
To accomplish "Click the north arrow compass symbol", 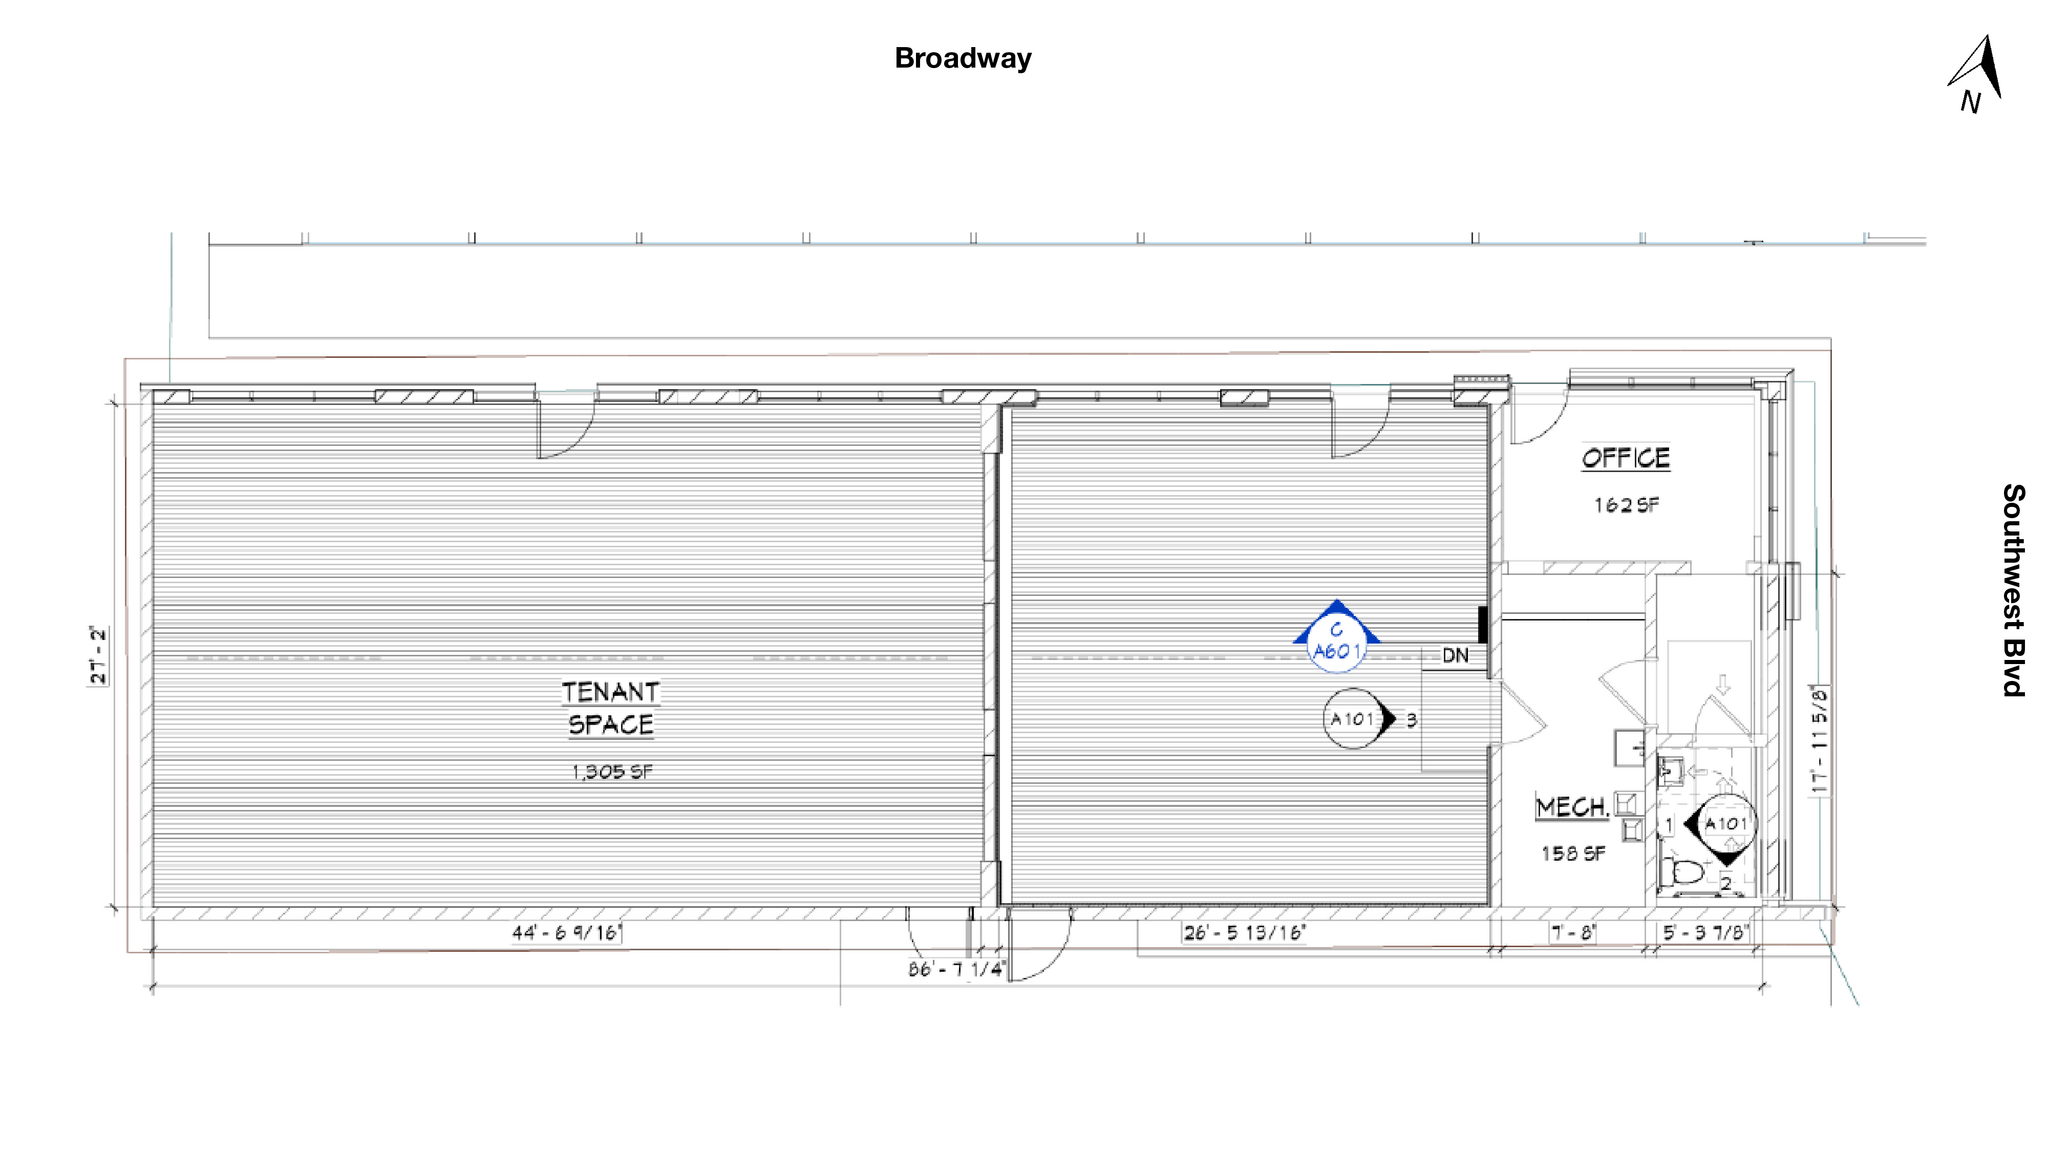I will point(1976,75).
